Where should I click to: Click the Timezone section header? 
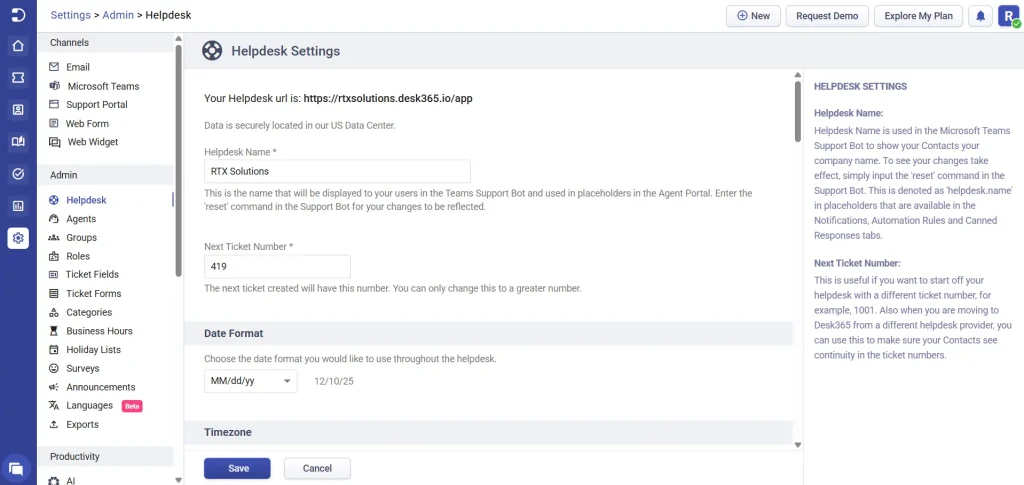[x=488, y=432]
